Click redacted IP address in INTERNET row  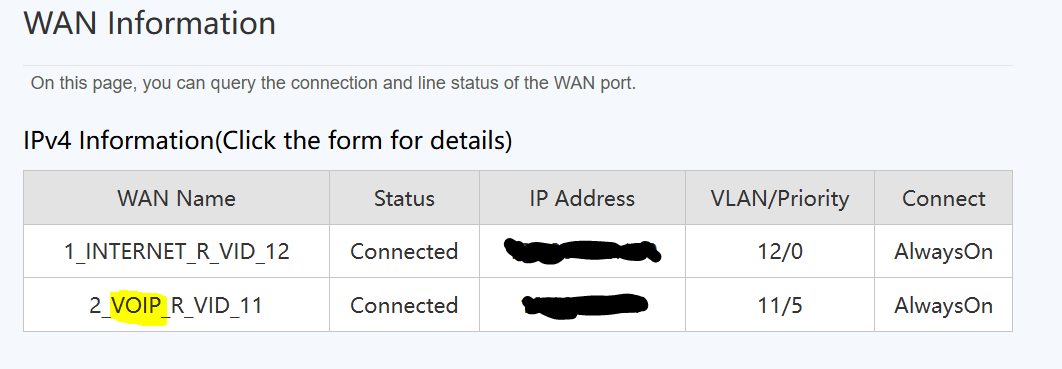[x=582, y=251]
